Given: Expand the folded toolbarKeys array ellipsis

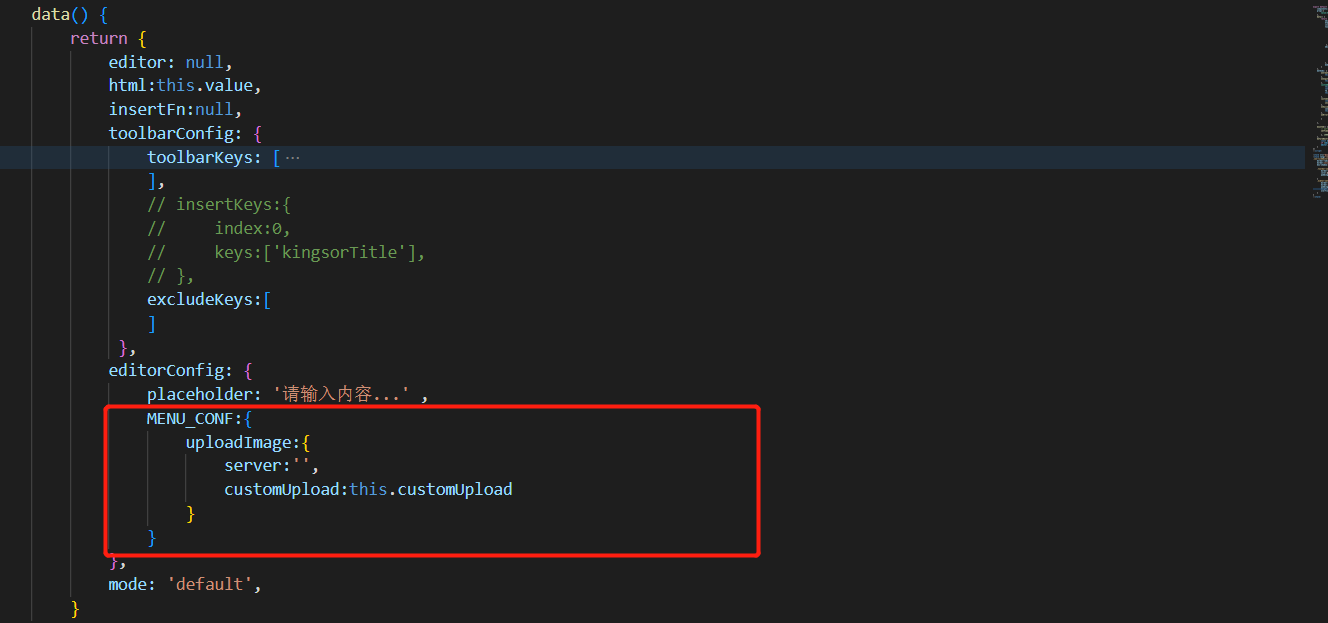Looking at the screenshot, I should click(x=292, y=157).
